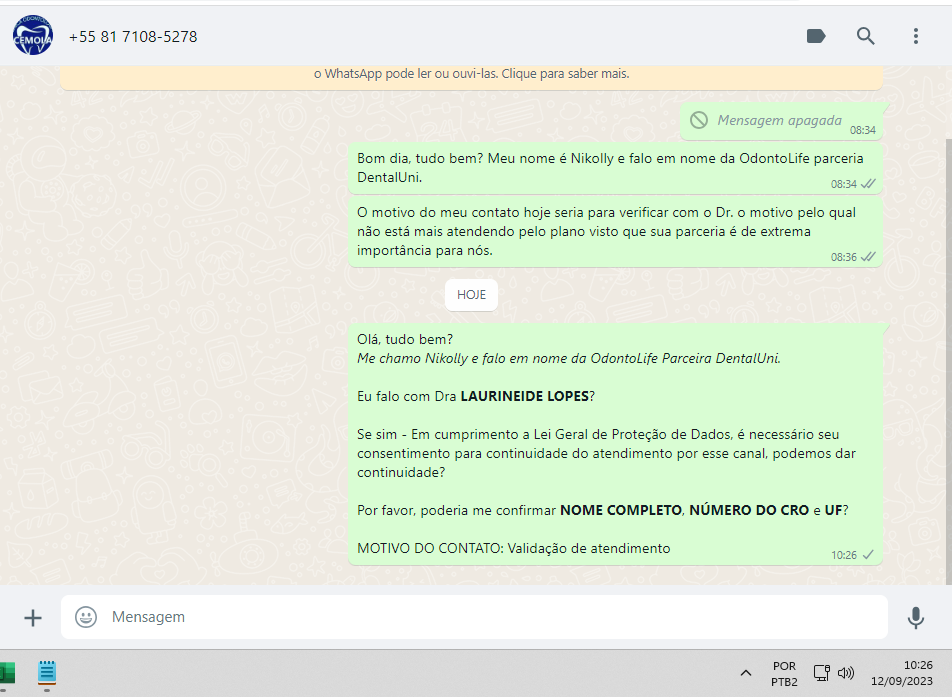Viewport: 952px width, 697px height.
Task: Click the prohibited icon on deleted message
Action: 699,120
